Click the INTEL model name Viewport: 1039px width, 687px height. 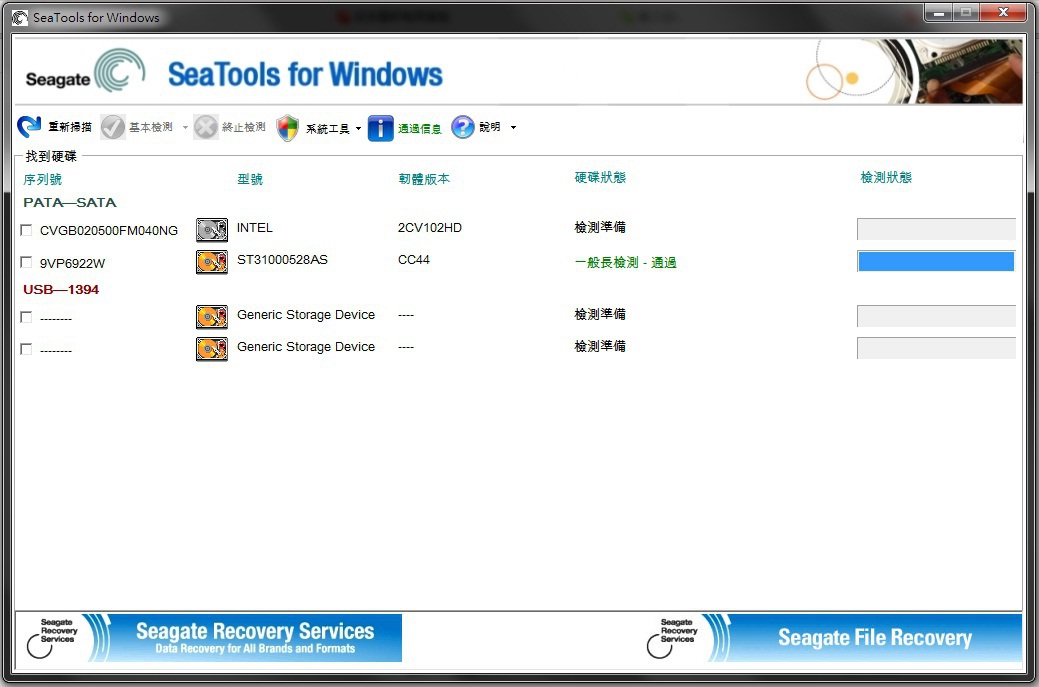tap(254, 228)
